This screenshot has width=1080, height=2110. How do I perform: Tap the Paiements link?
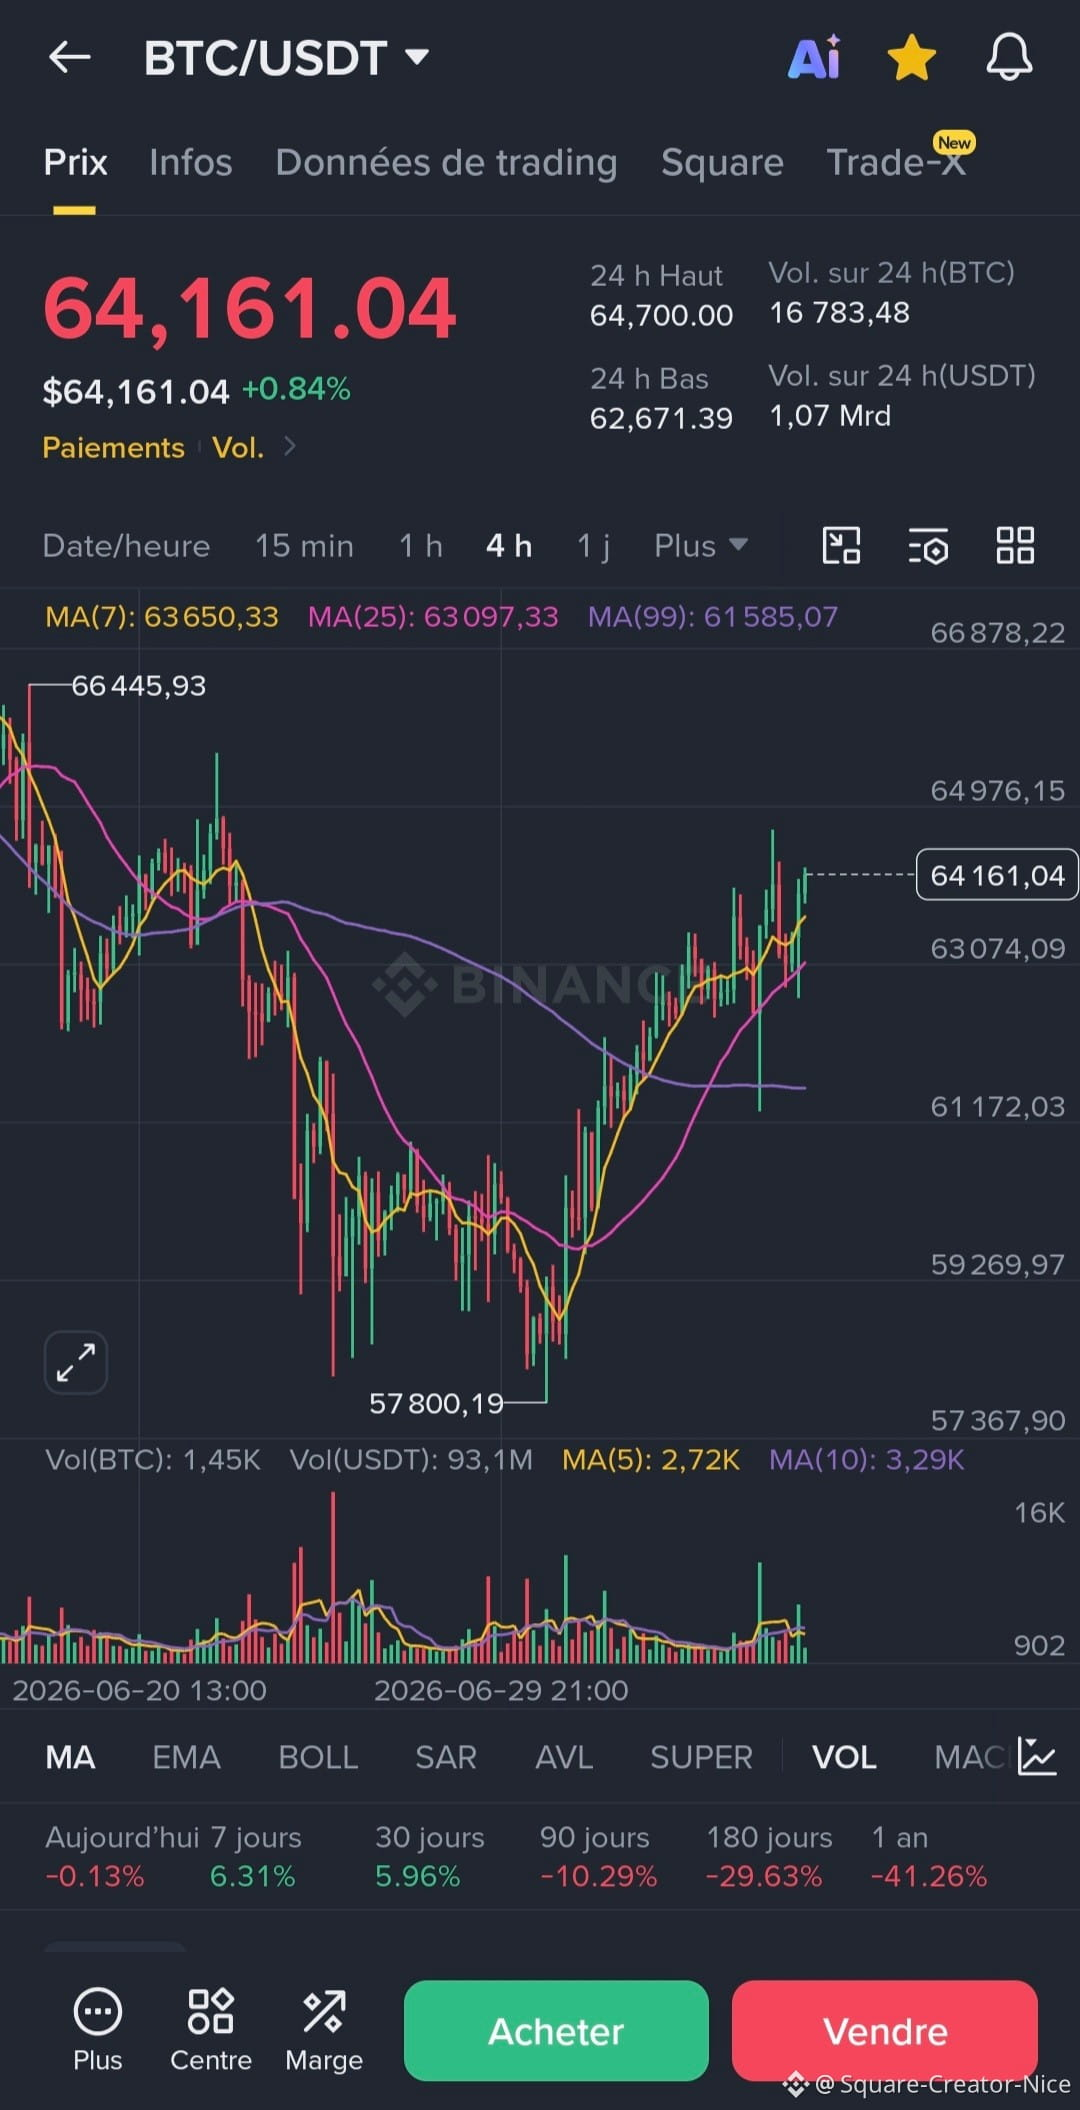[113, 447]
